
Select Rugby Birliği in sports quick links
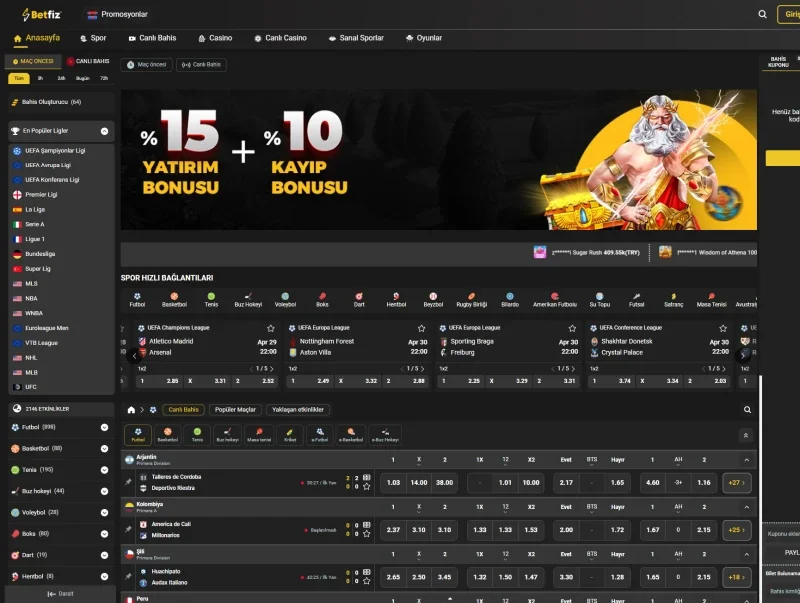coord(471,300)
